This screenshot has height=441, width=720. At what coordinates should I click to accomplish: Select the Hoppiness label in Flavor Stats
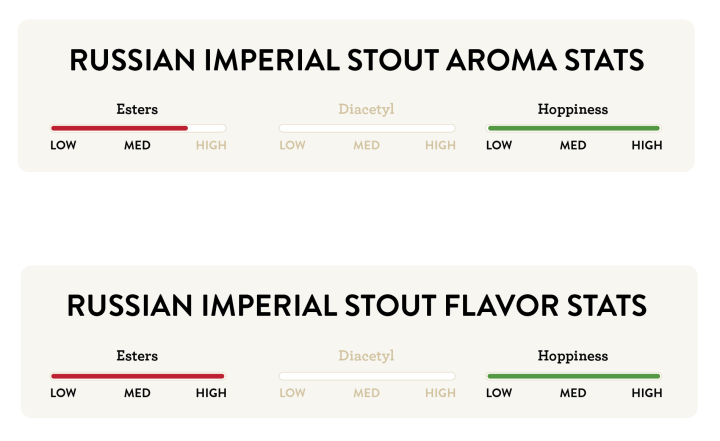point(573,356)
